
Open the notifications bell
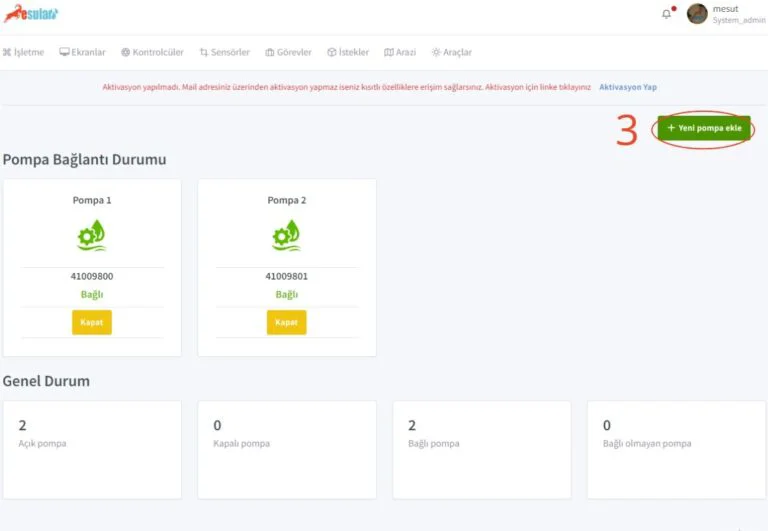point(667,14)
